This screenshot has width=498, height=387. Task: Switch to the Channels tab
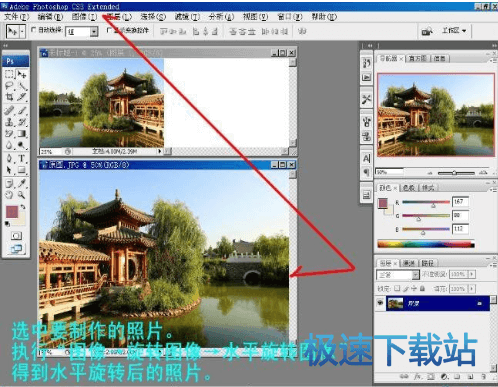[x=409, y=263]
